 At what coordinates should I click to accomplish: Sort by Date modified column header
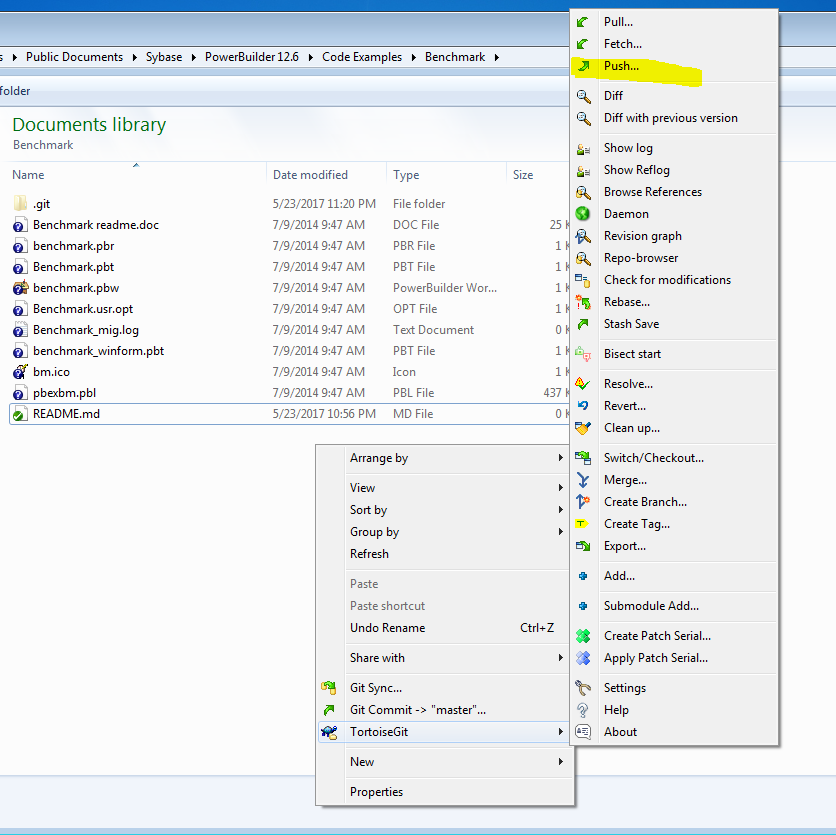(x=310, y=175)
